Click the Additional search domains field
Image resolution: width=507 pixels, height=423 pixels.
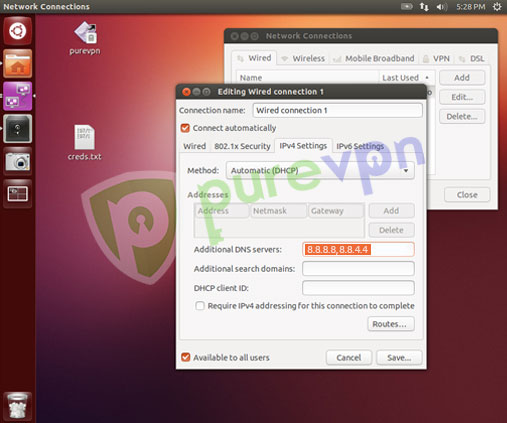tap(358, 269)
